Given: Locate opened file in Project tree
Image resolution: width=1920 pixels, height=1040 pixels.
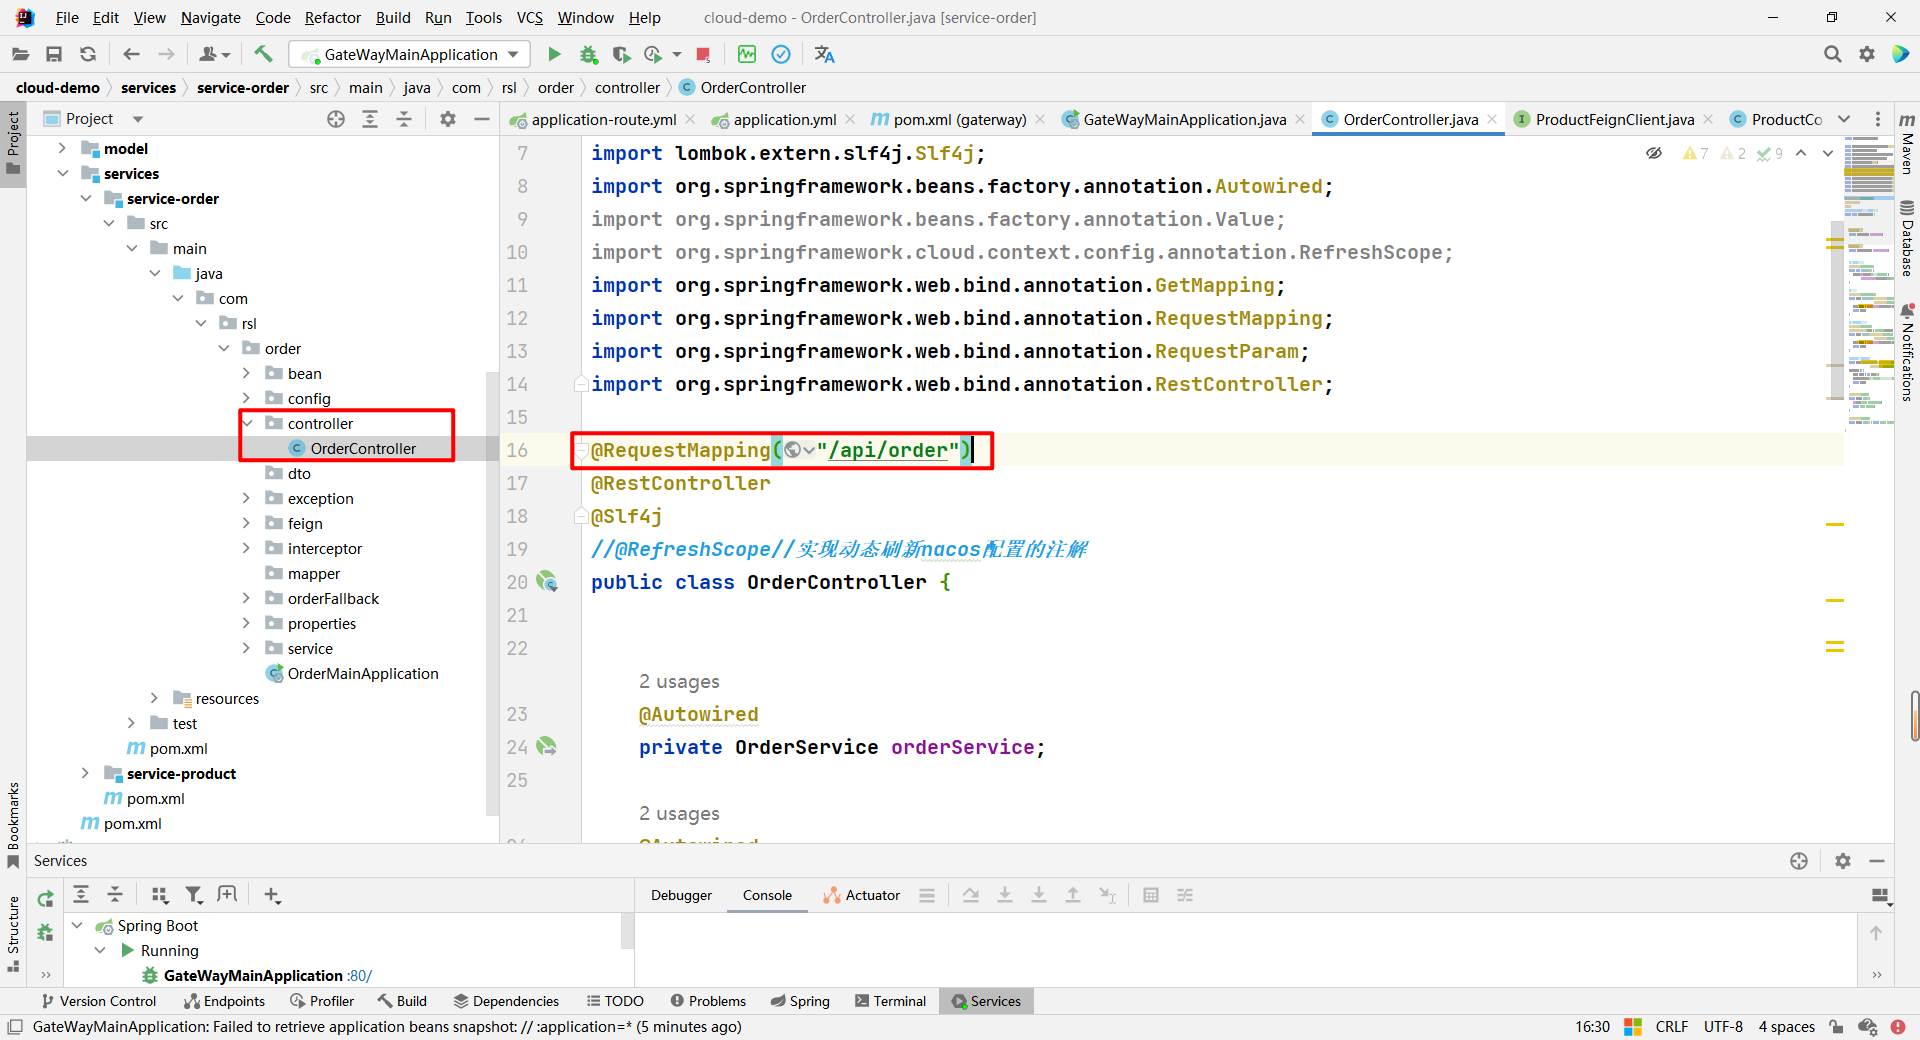Looking at the screenshot, I should pos(336,119).
